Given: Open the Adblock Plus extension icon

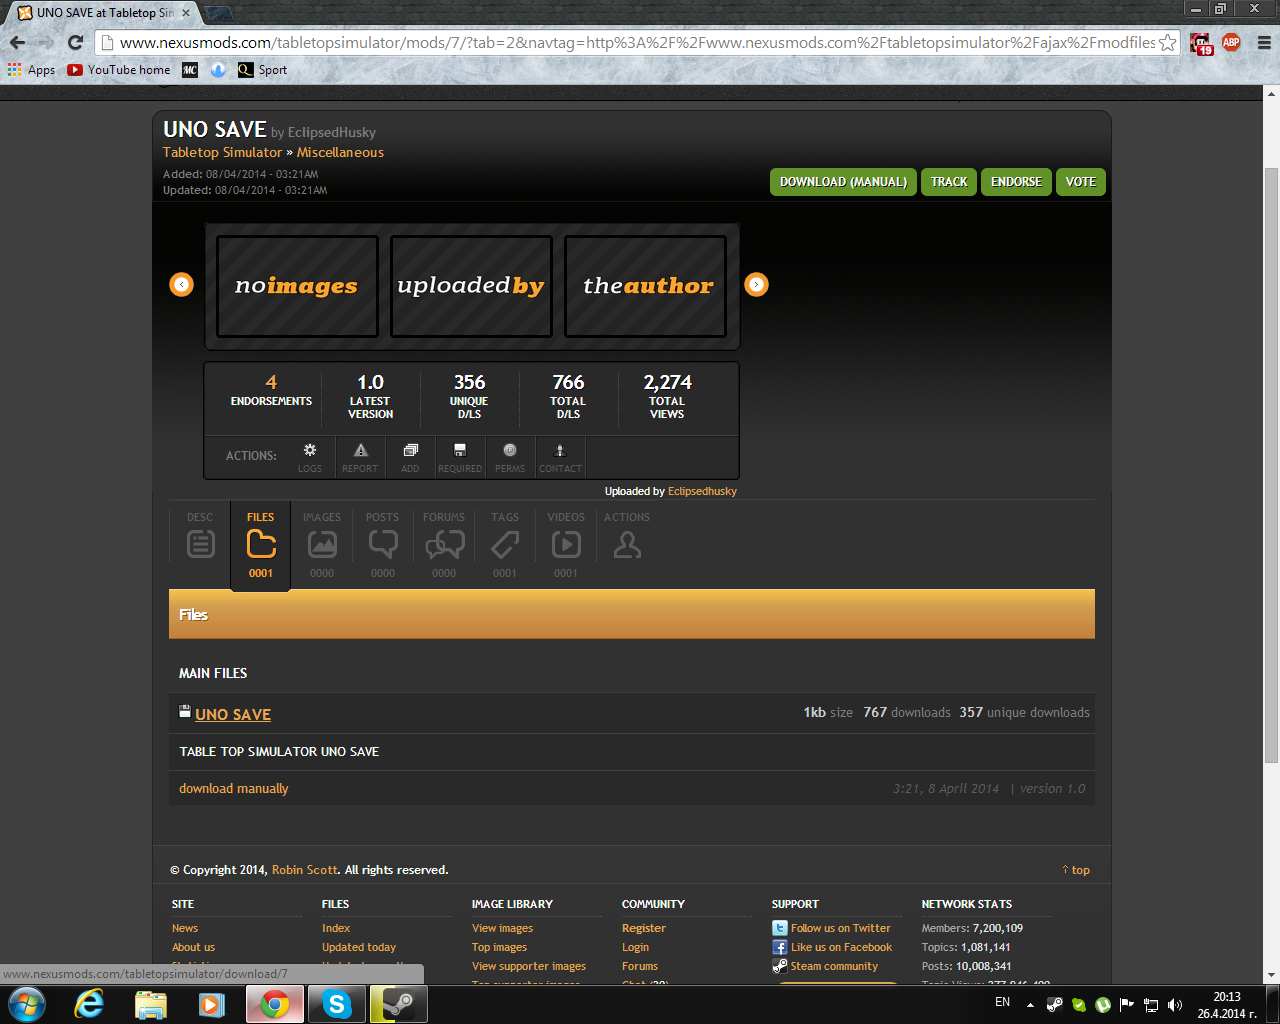Looking at the screenshot, I should coord(1231,43).
